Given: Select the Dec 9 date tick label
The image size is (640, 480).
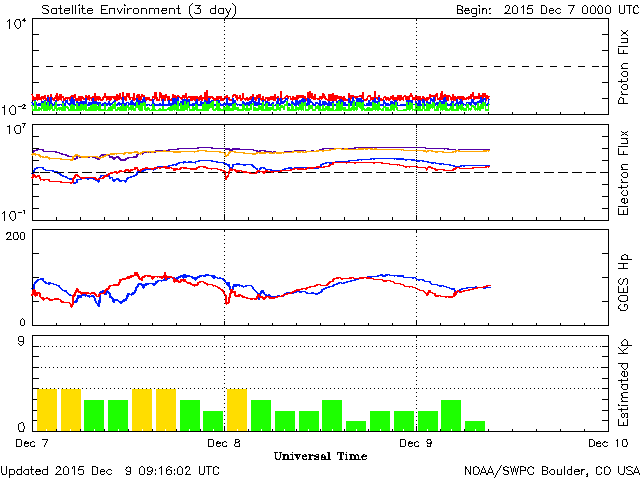Looking at the screenshot, I should click(x=416, y=442).
